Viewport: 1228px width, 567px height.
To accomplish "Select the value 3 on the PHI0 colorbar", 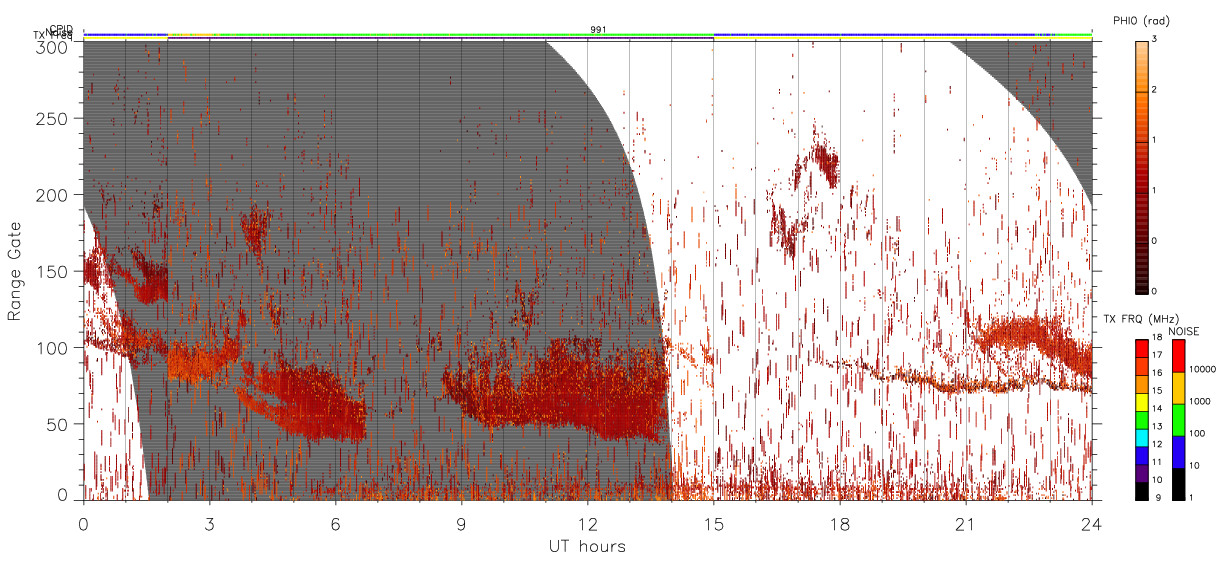I will coord(1155,40).
